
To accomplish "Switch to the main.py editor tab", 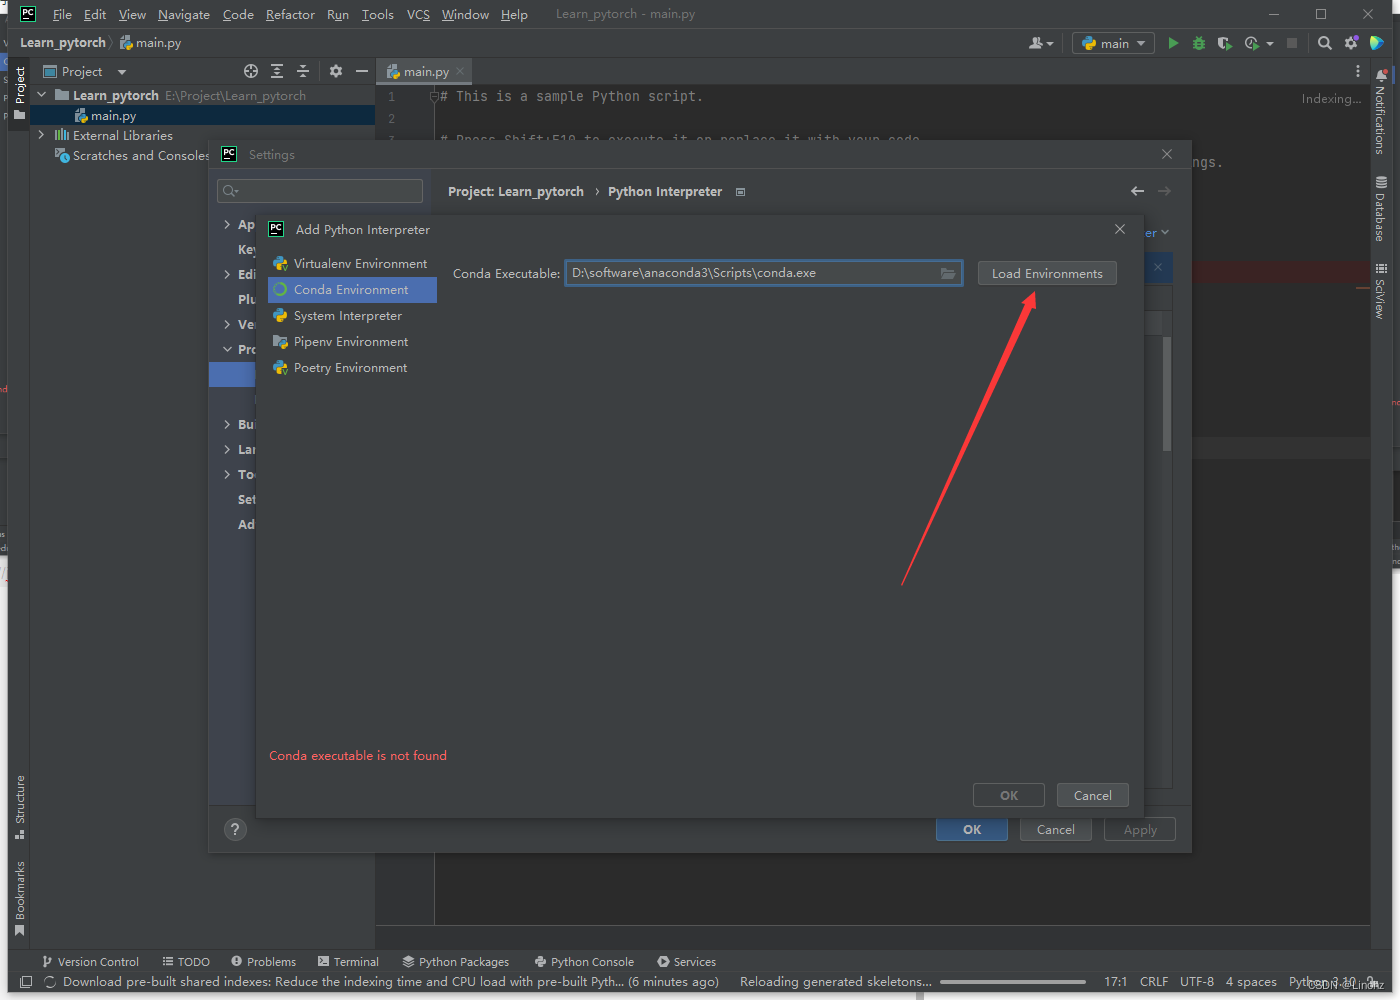I will [x=426, y=71].
